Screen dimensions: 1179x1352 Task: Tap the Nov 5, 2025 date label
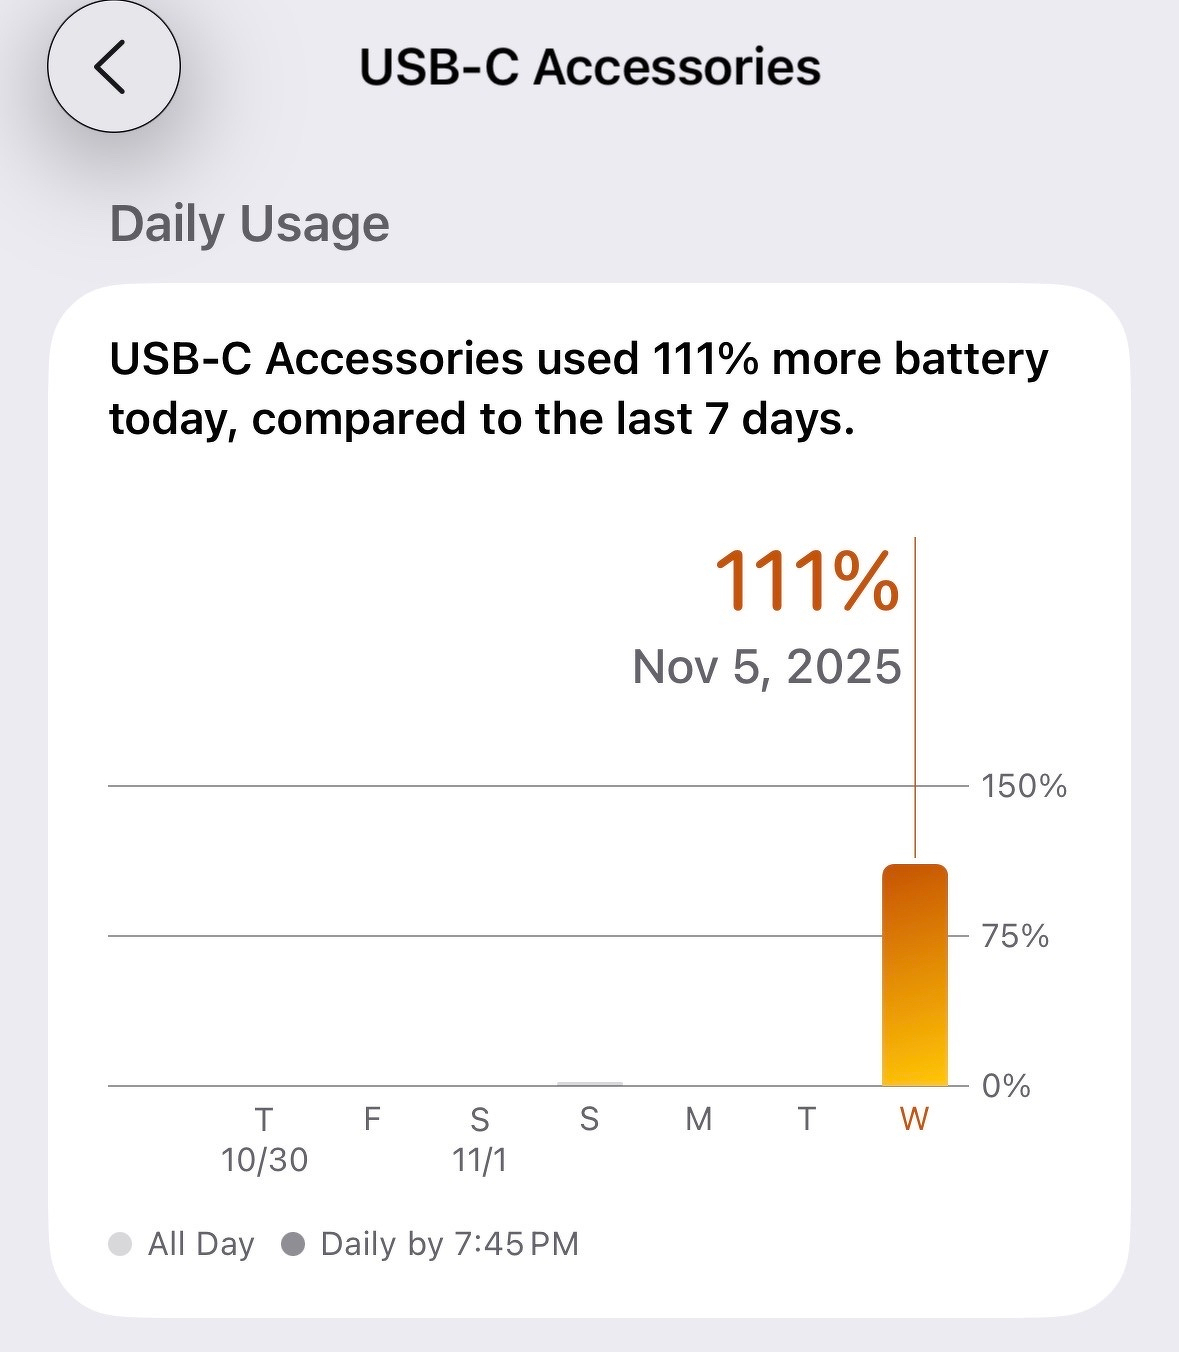pyautogui.click(x=767, y=667)
